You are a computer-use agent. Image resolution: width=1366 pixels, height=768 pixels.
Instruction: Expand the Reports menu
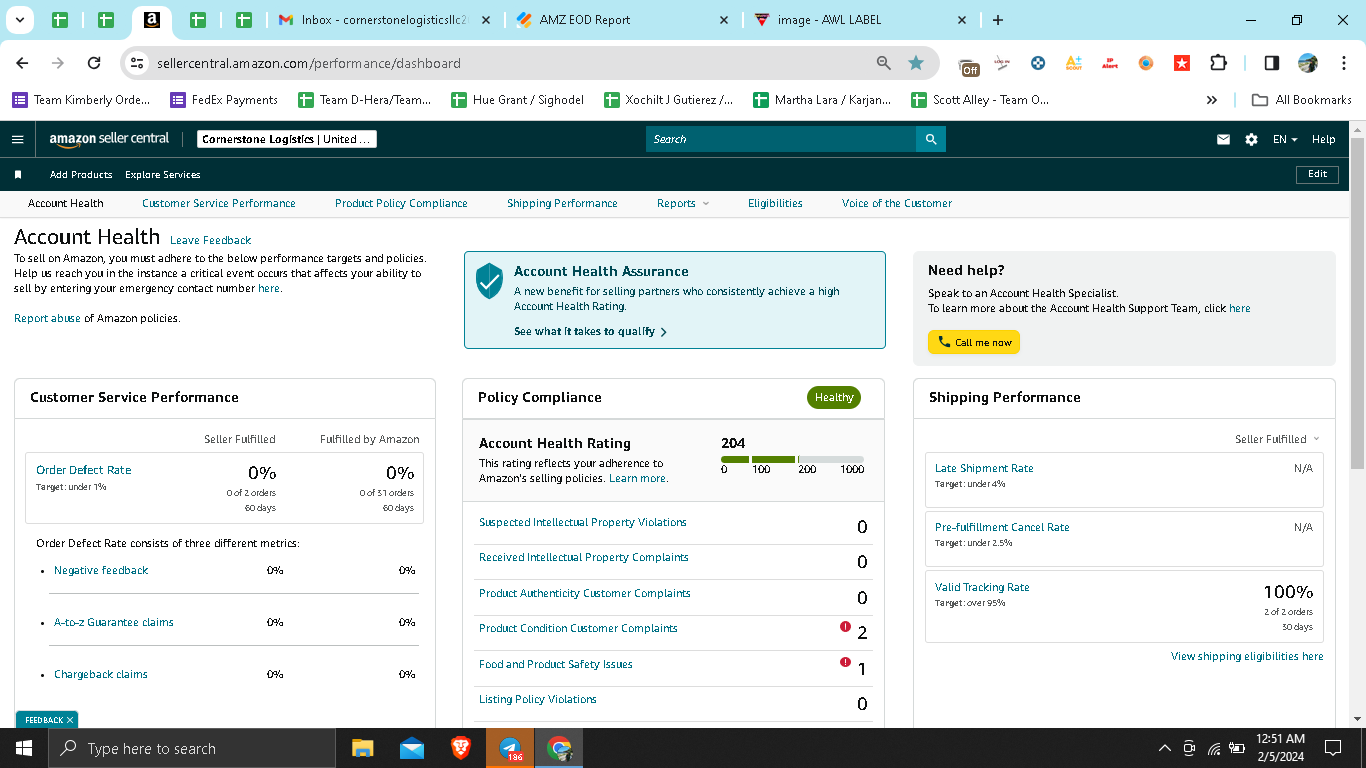(683, 203)
